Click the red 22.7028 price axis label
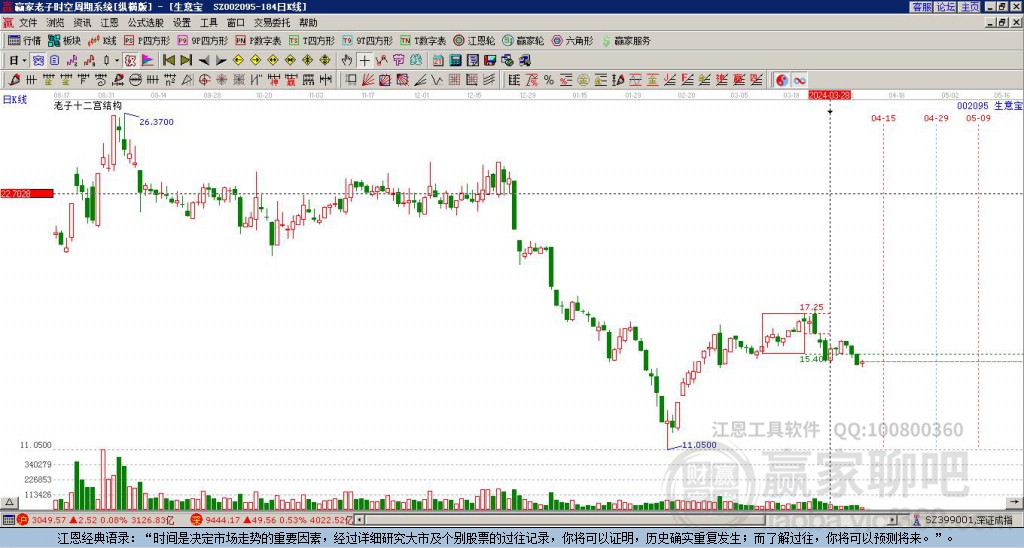Image resolution: width=1024 pixels, height=548 pixels. point(26,193)
